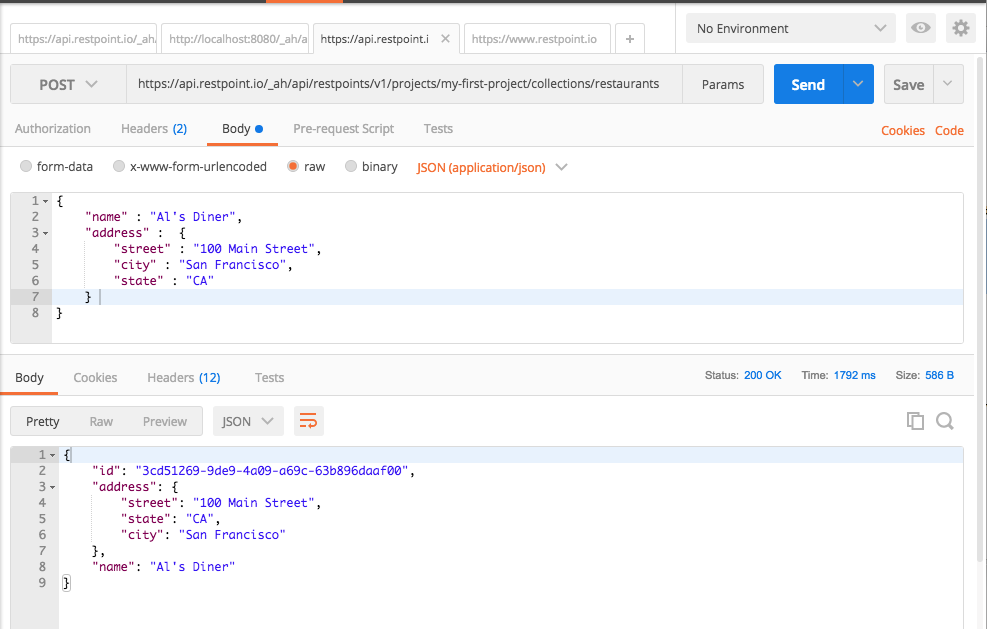Viewport: 987px width, 629px height.
Task: Open the response Tests tab
Action: pyautogui.click(x=269, y=377)
